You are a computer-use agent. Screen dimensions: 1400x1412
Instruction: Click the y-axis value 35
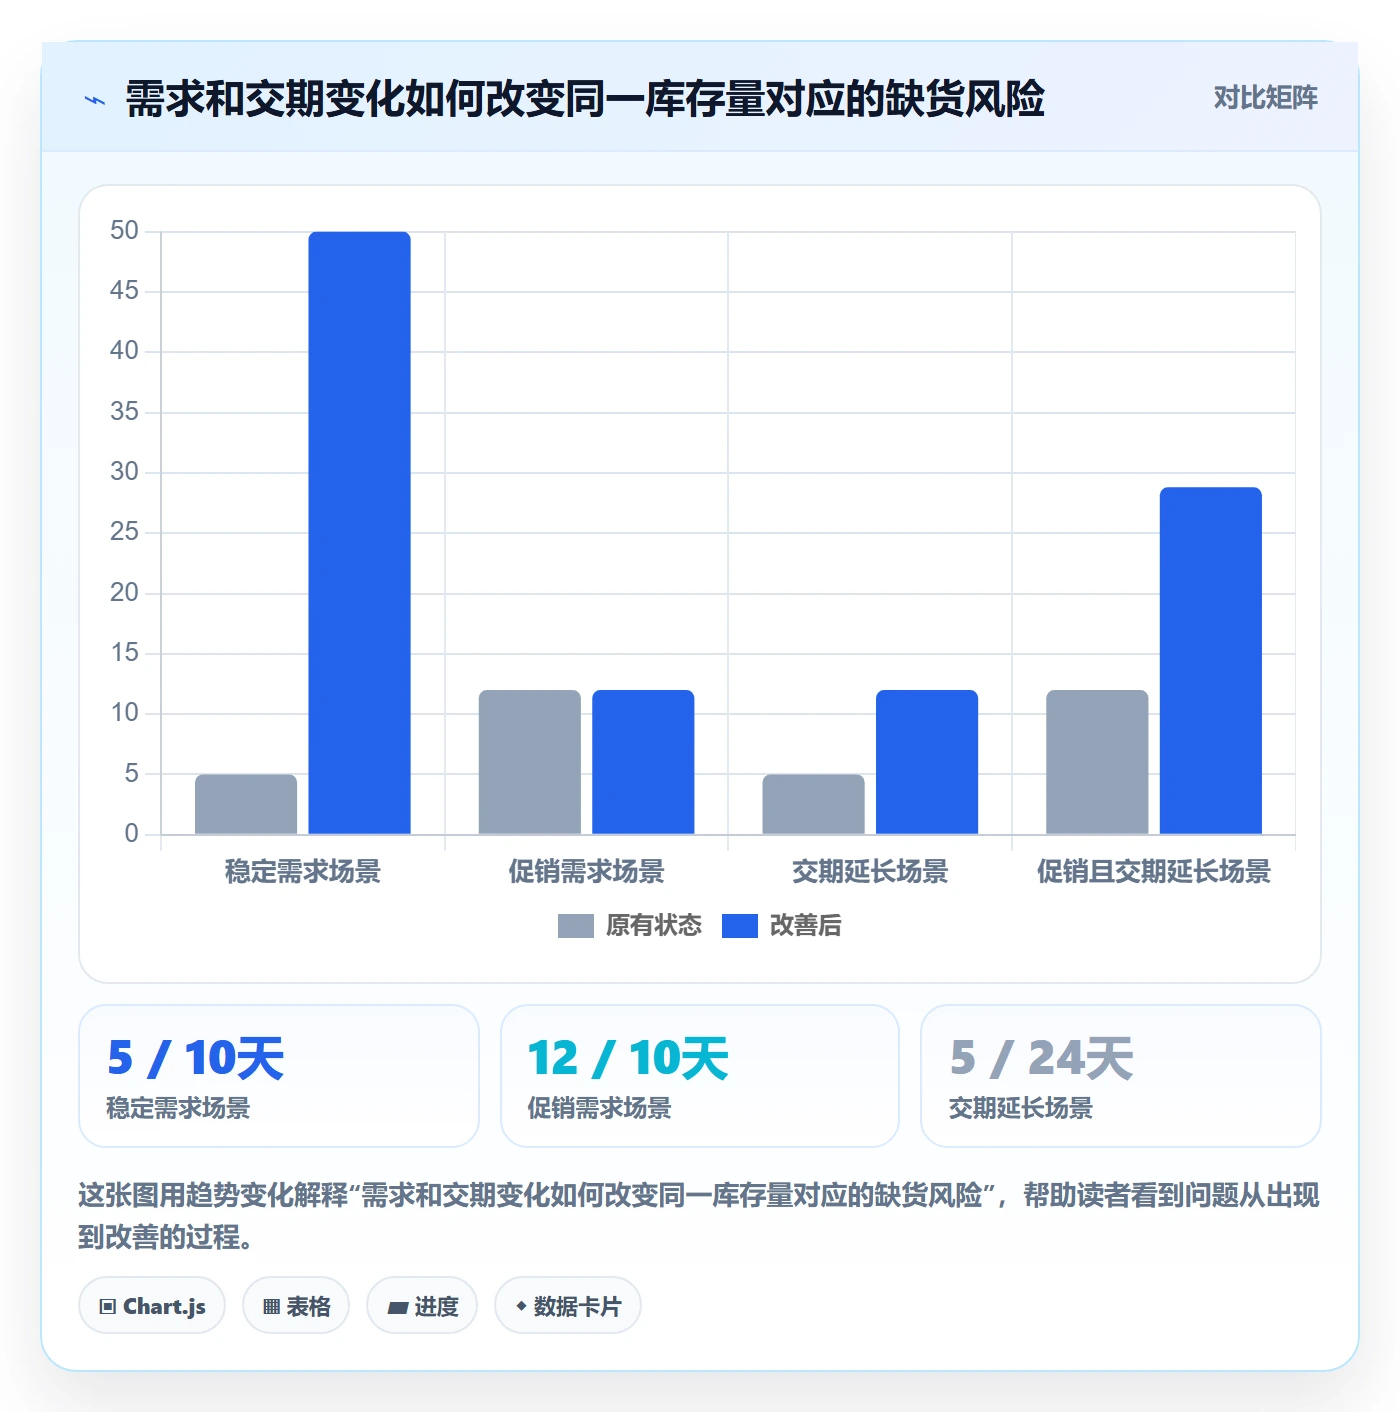click(124, 412)
